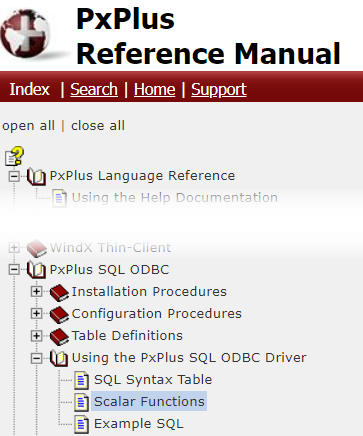Click the page icon beside SQL Syntax Table
The width and height of the screenshot is (363, 436).
(81, 380)
